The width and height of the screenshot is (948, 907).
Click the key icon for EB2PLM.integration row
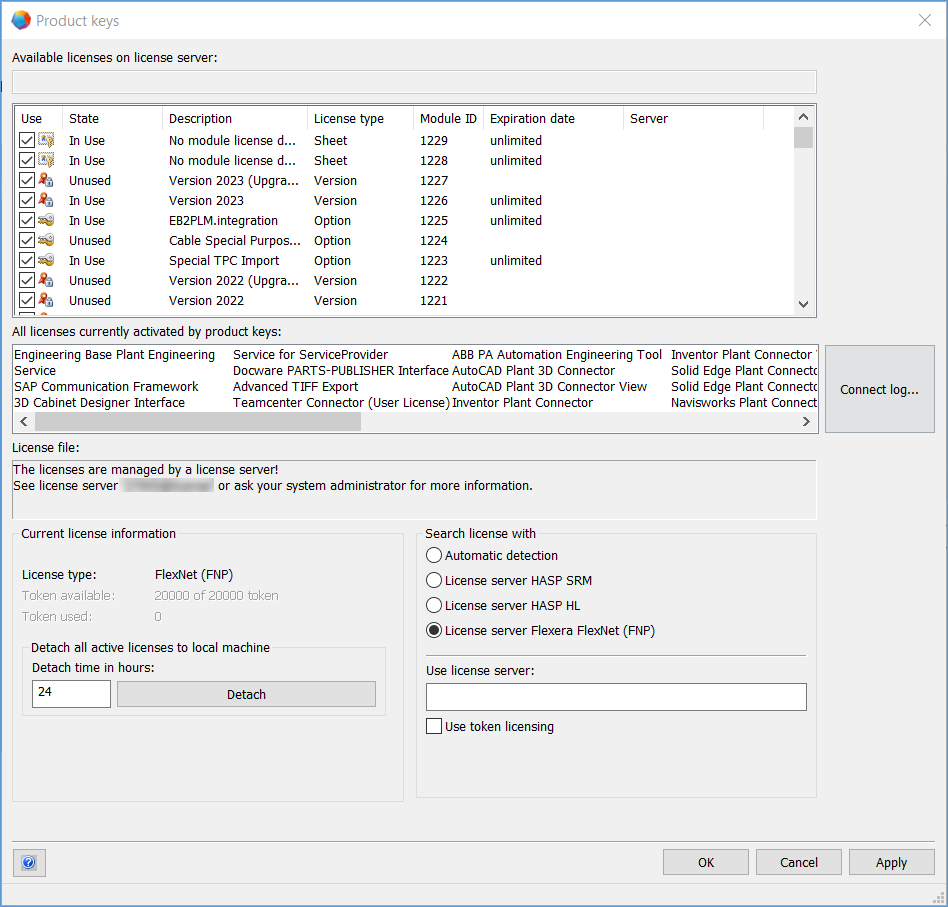pos(46,221)
